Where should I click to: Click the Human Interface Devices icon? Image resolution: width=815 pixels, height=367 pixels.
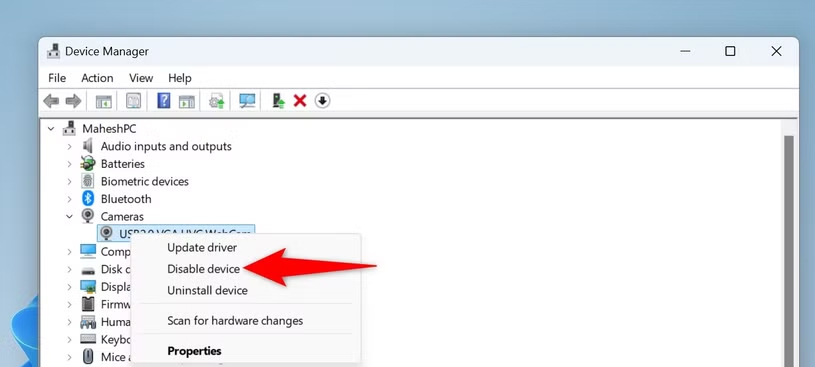(88, 322)
